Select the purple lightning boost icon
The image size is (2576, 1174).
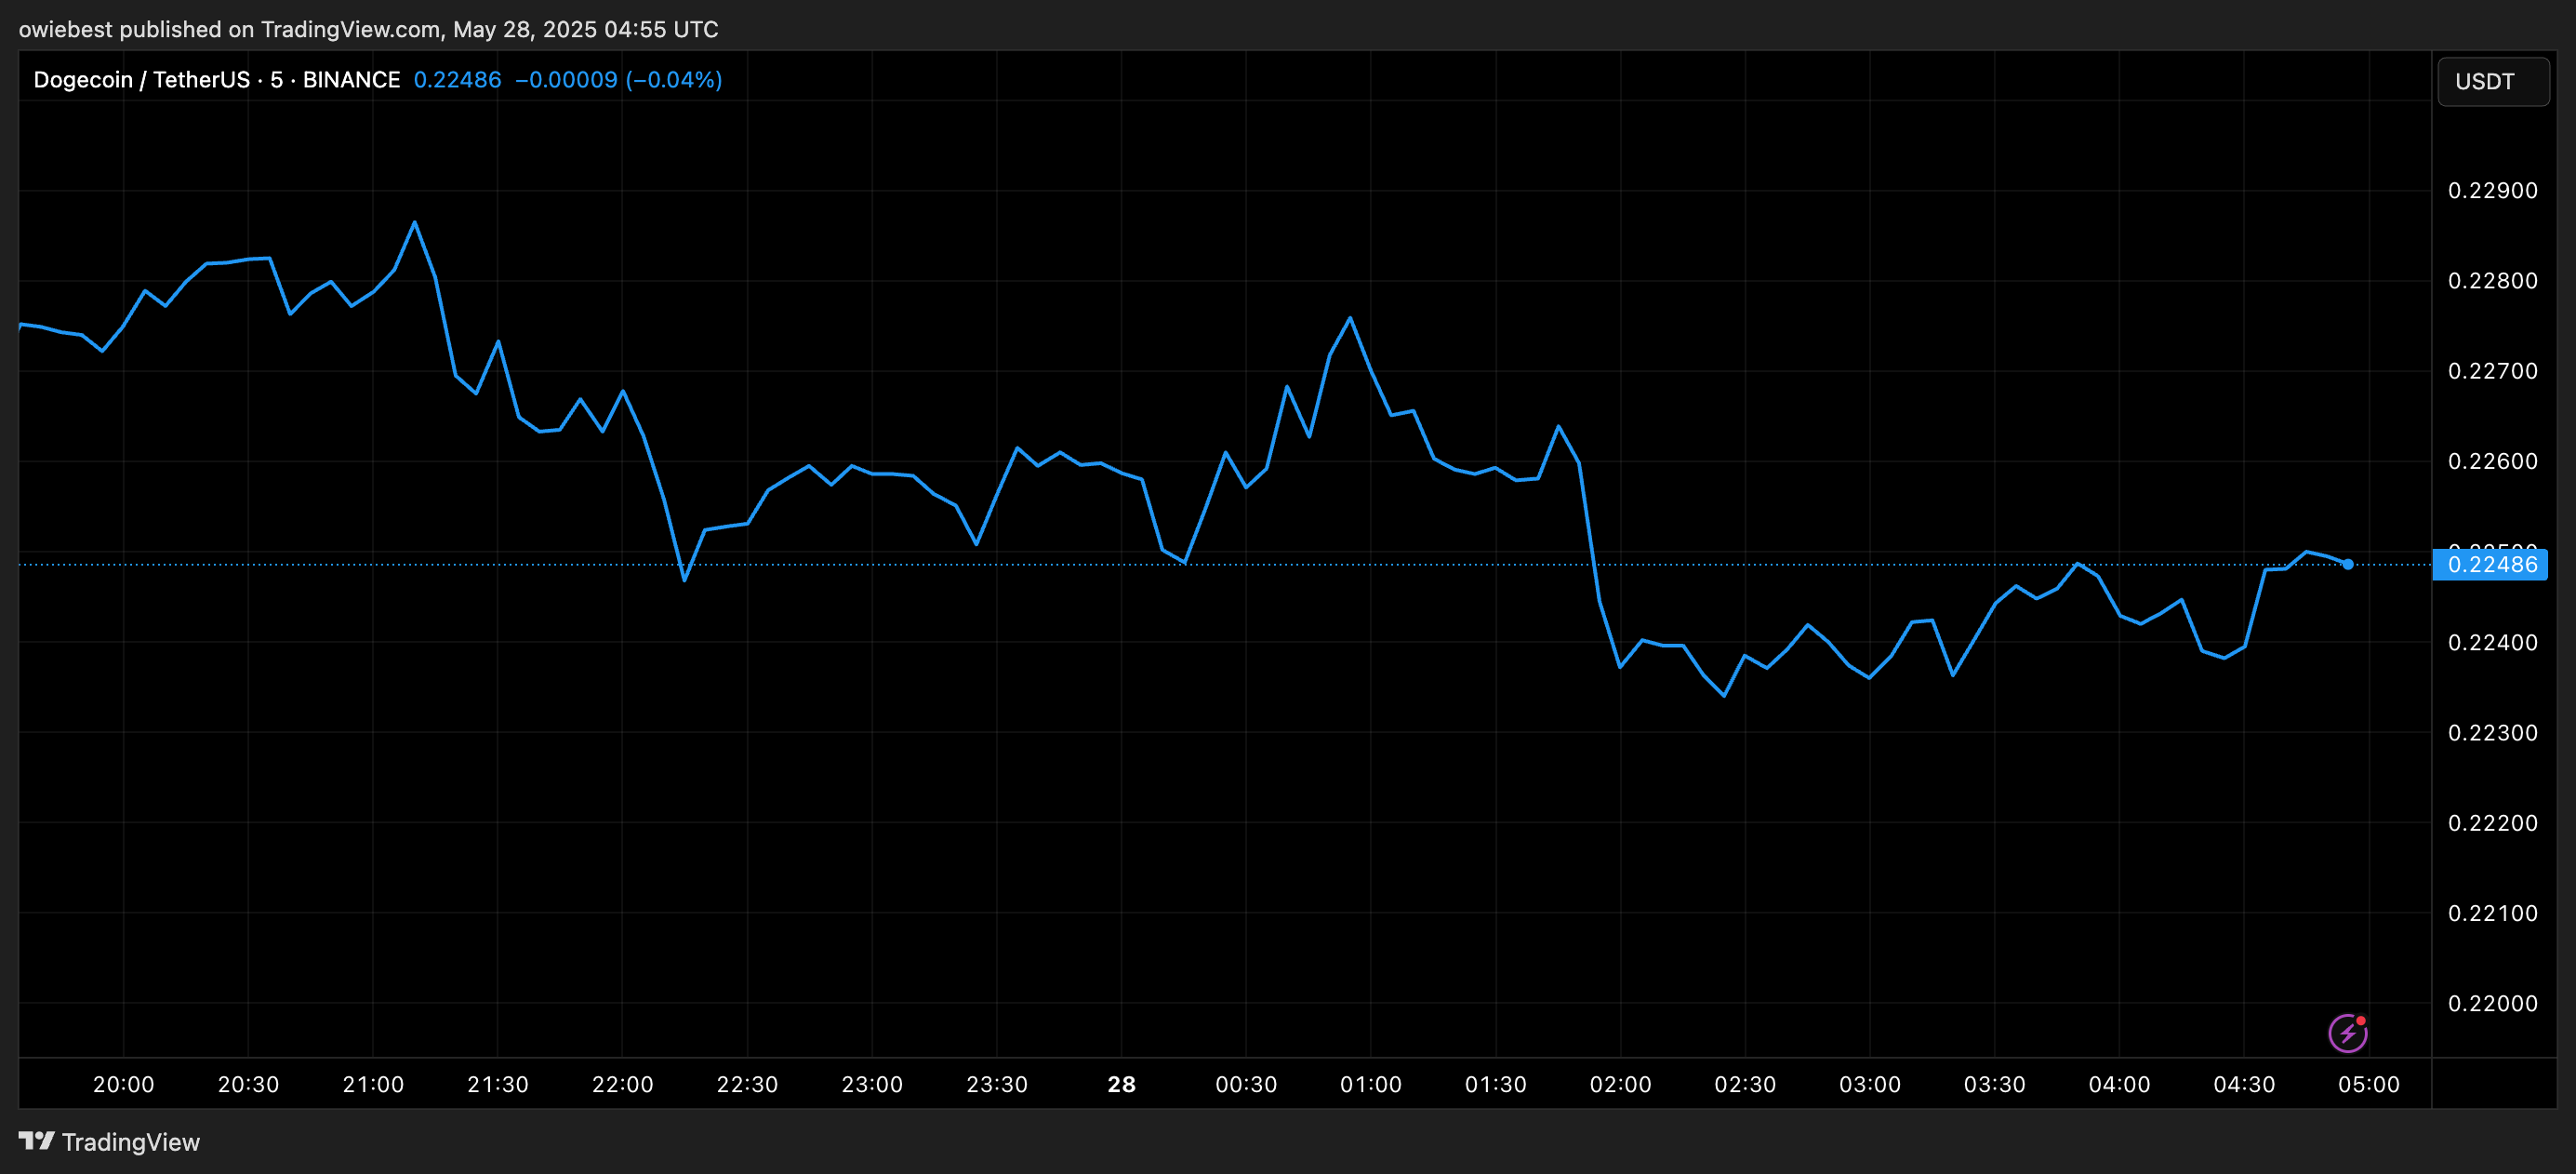[x=2349, y=1033]
